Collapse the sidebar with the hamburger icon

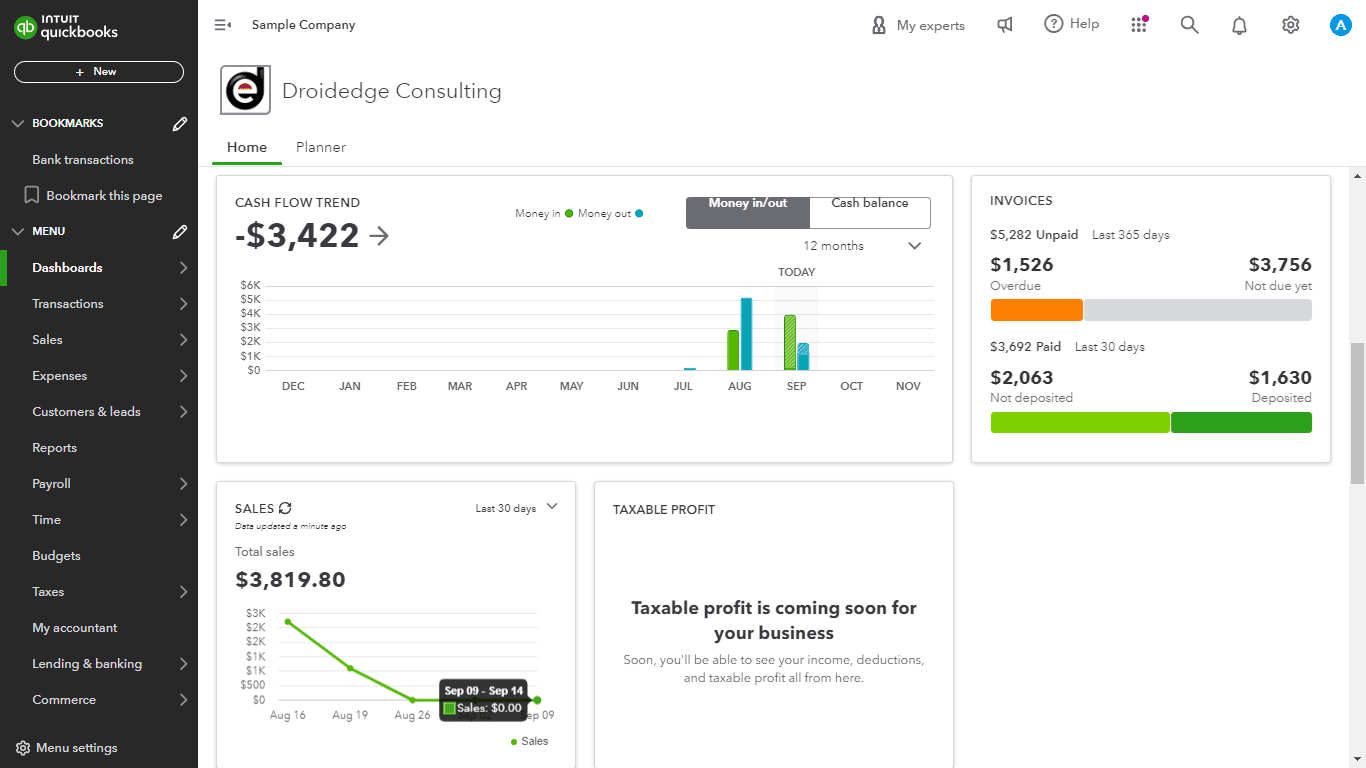(223, 25)
